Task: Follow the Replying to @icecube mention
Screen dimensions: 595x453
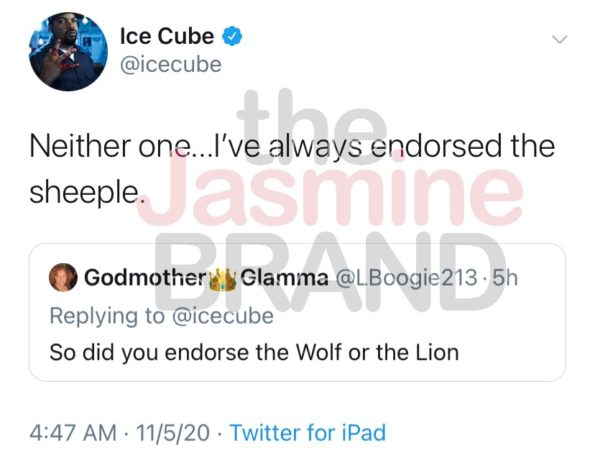Action: (223, 316)
